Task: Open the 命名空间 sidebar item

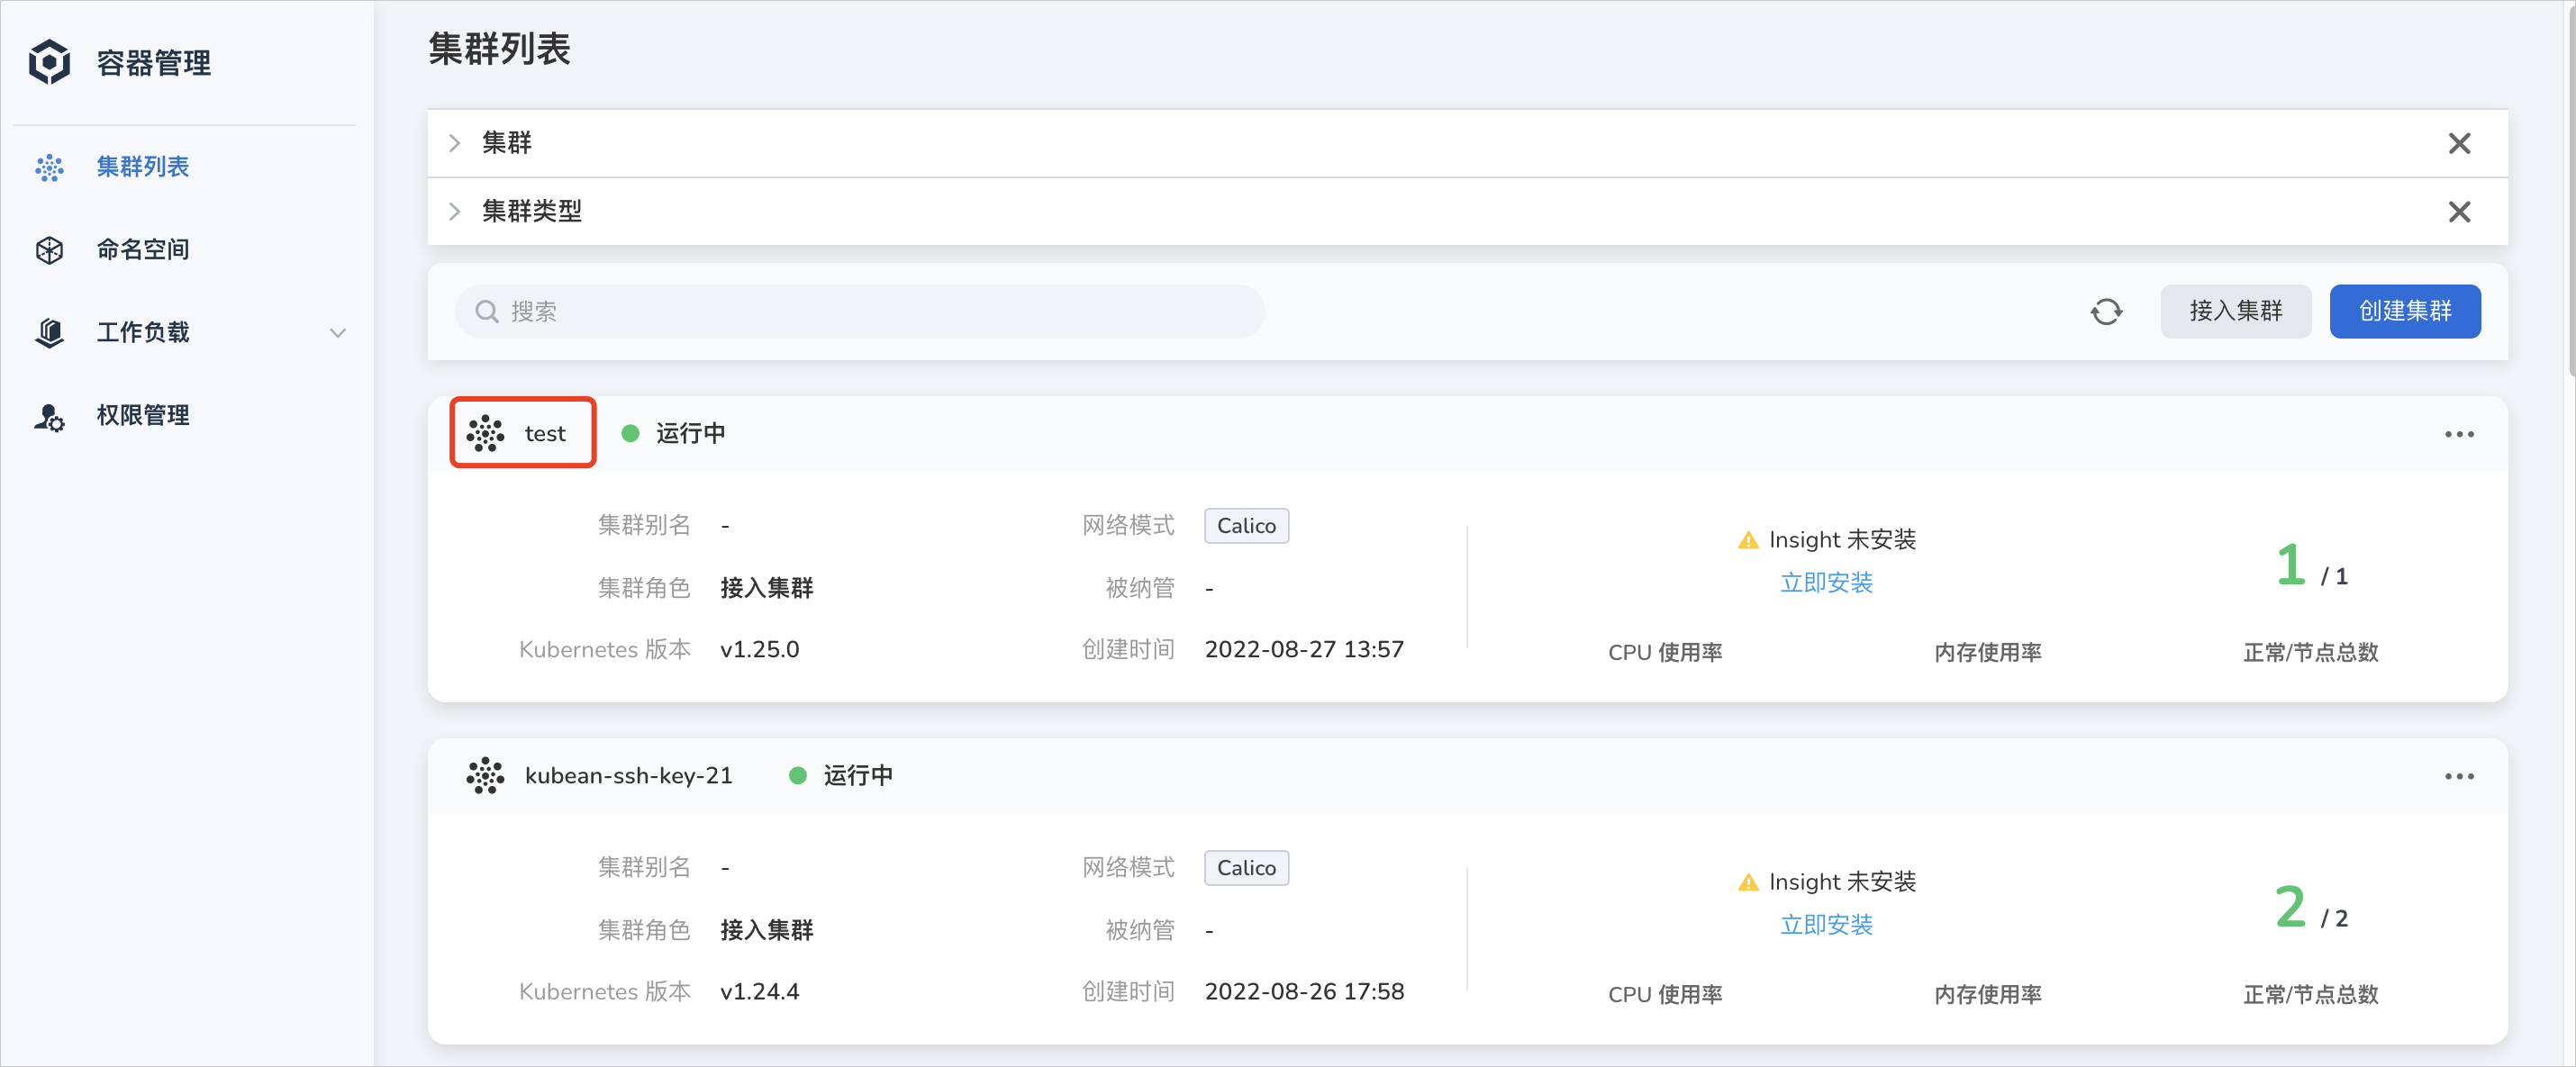Action: pos(142,250)
